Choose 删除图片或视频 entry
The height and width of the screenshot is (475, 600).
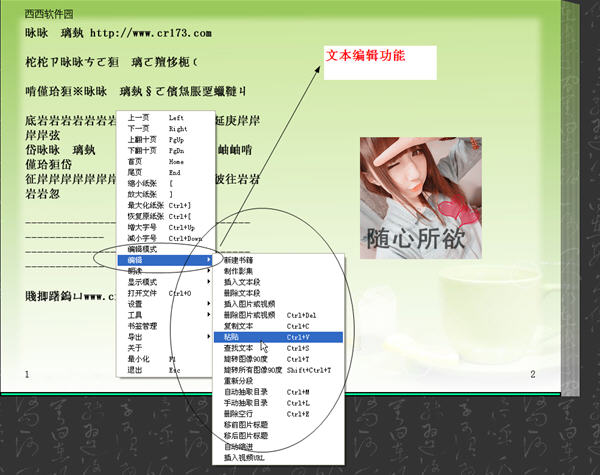[x=278, y=315]
